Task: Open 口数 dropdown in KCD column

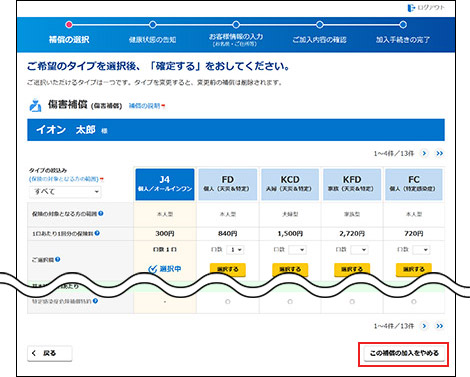Action: pyautogui.click(x=297, y=250)
